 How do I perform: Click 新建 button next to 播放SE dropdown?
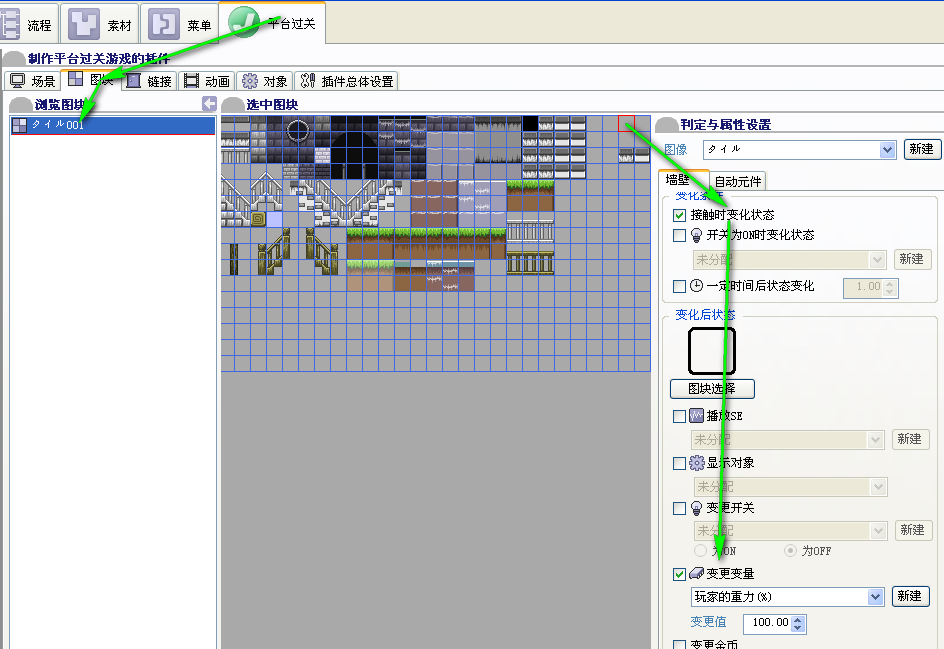[x=910, y=439]
